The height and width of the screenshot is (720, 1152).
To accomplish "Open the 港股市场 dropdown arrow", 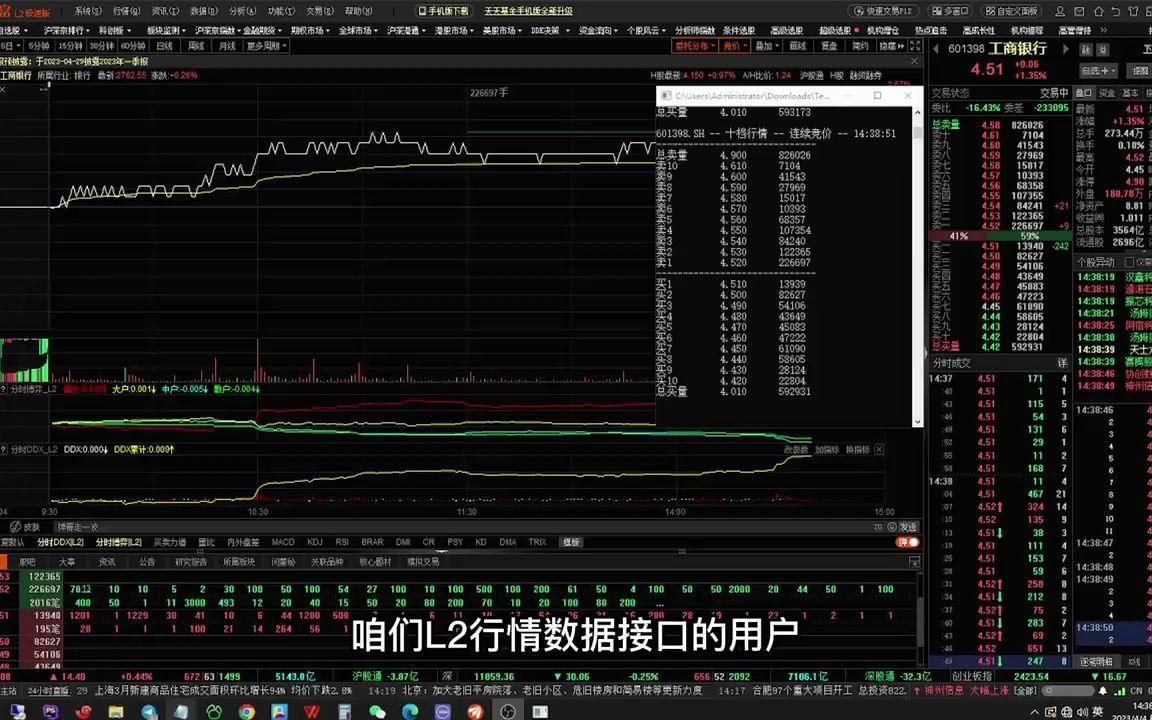I will (472, 30).
